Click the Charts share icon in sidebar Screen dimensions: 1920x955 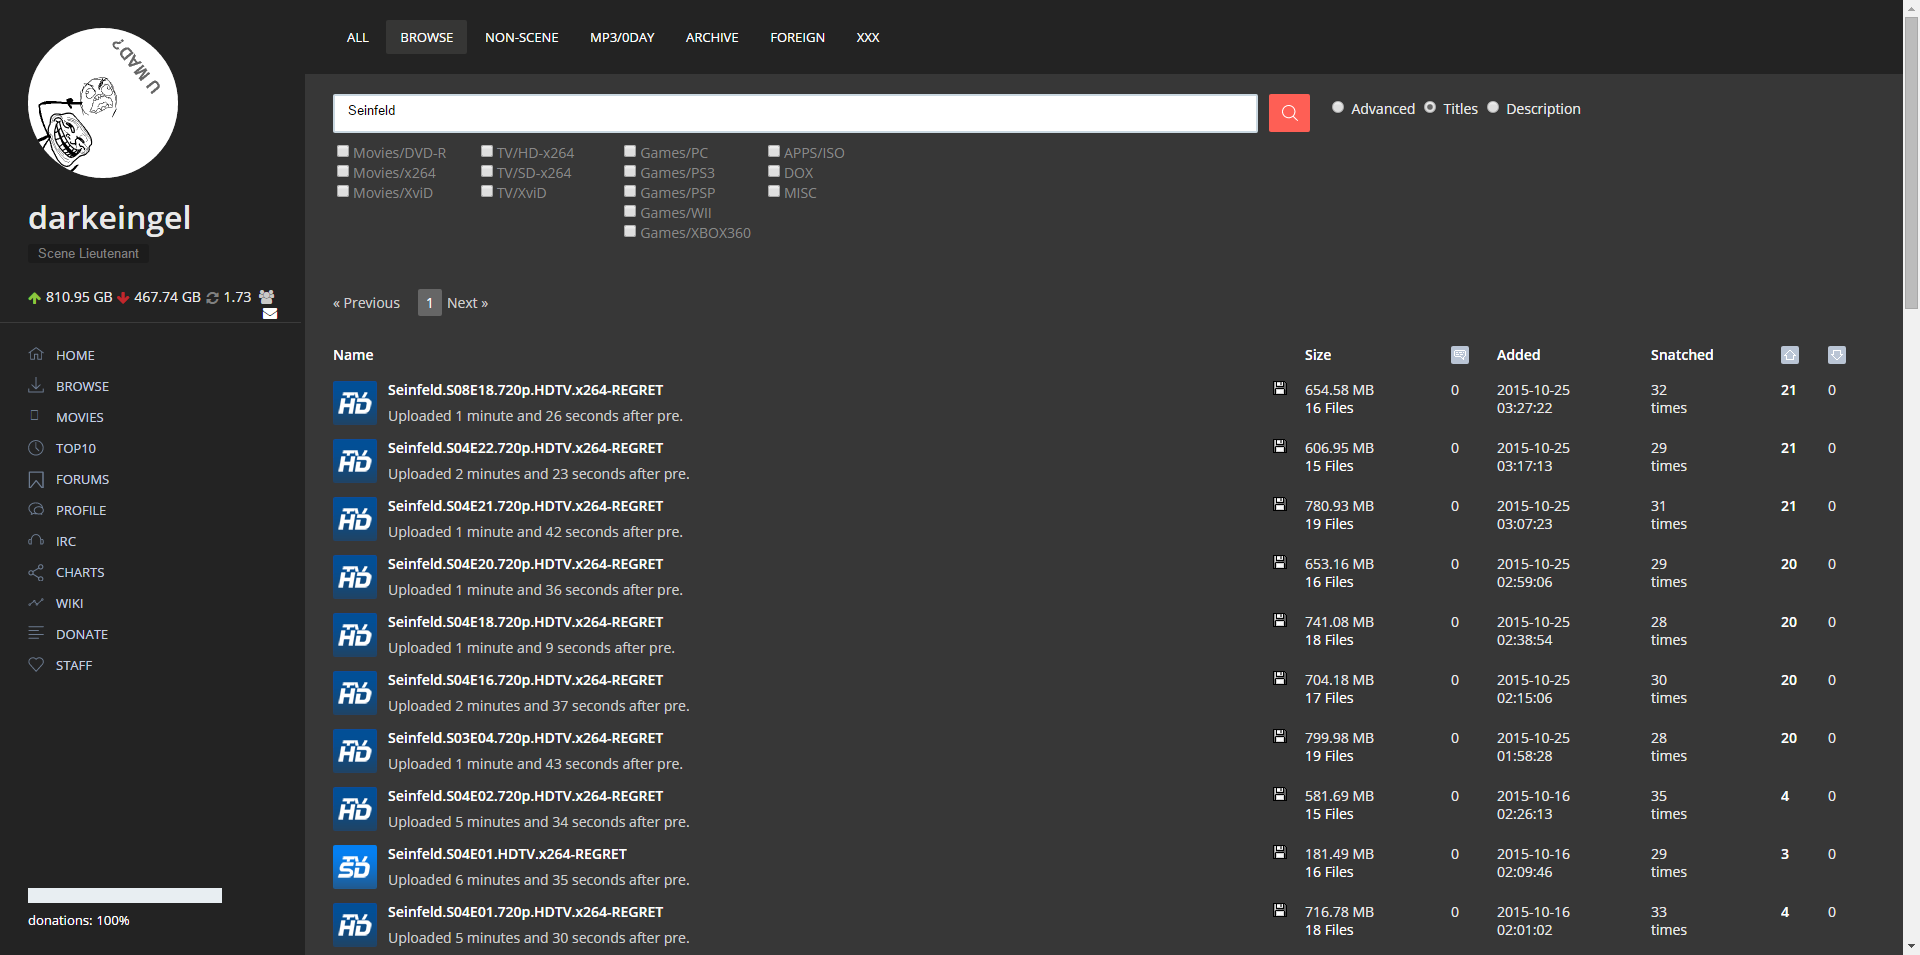(x=36, y=572)
